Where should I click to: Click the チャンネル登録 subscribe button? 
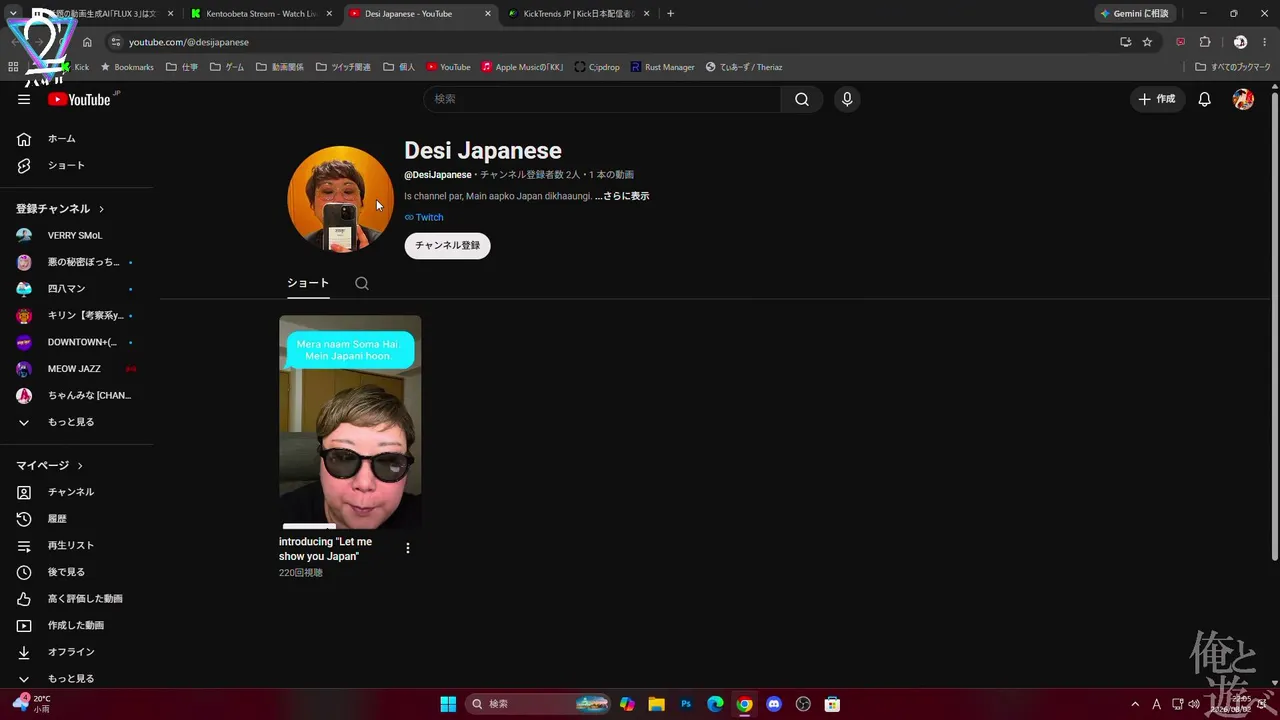[447, 245]
